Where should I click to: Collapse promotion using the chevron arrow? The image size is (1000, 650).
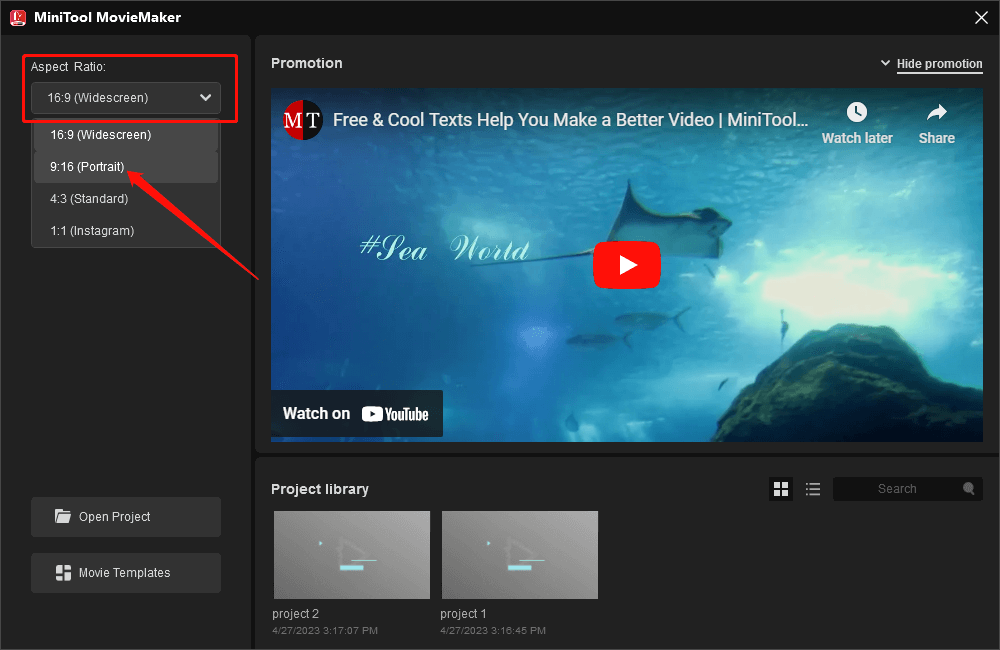click(x=885, y=63)
